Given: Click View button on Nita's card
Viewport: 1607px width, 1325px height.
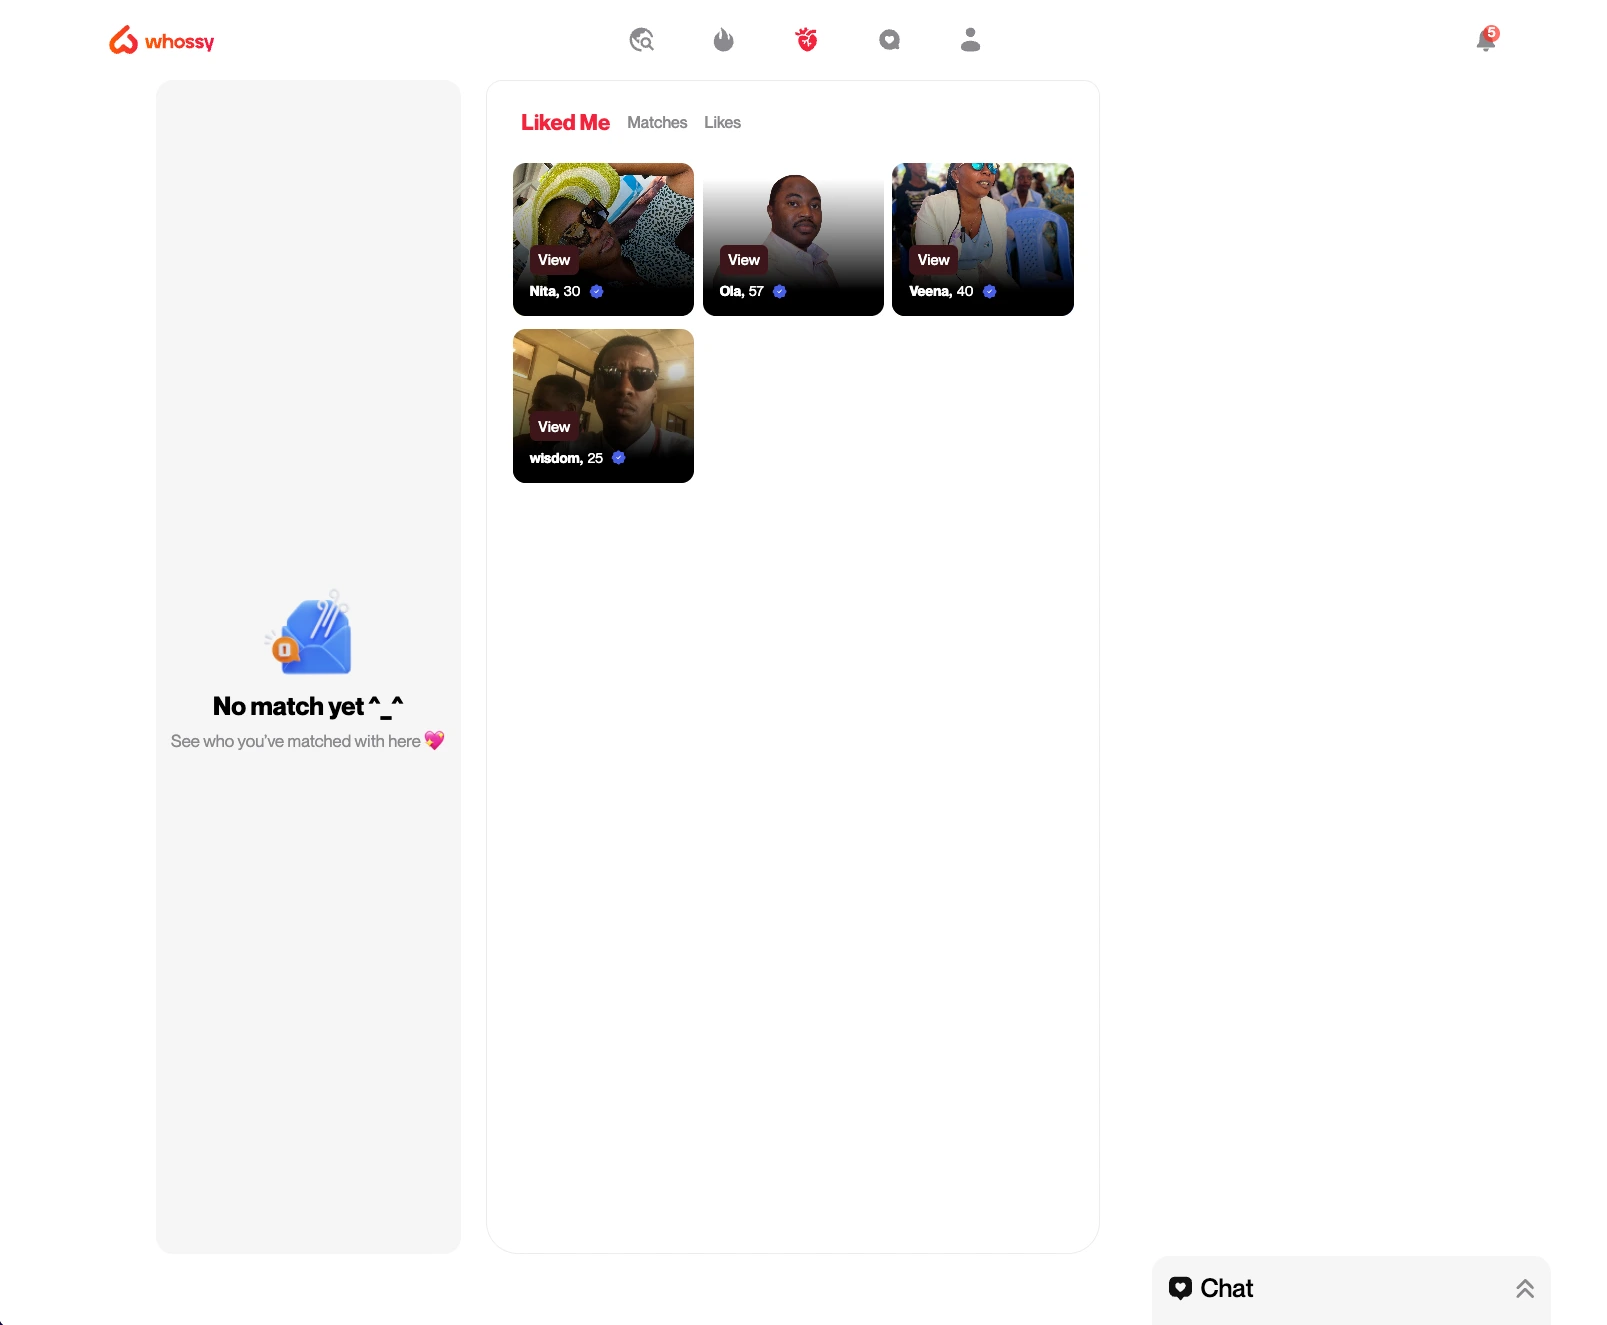Looking at the screenshot, I should point(554,260).
